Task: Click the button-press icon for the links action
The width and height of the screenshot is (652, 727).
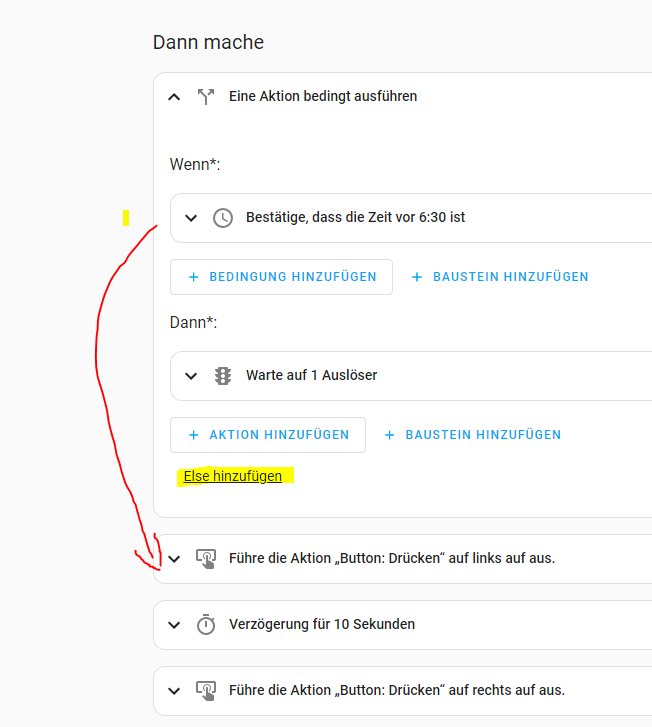Action: [206, 559]
